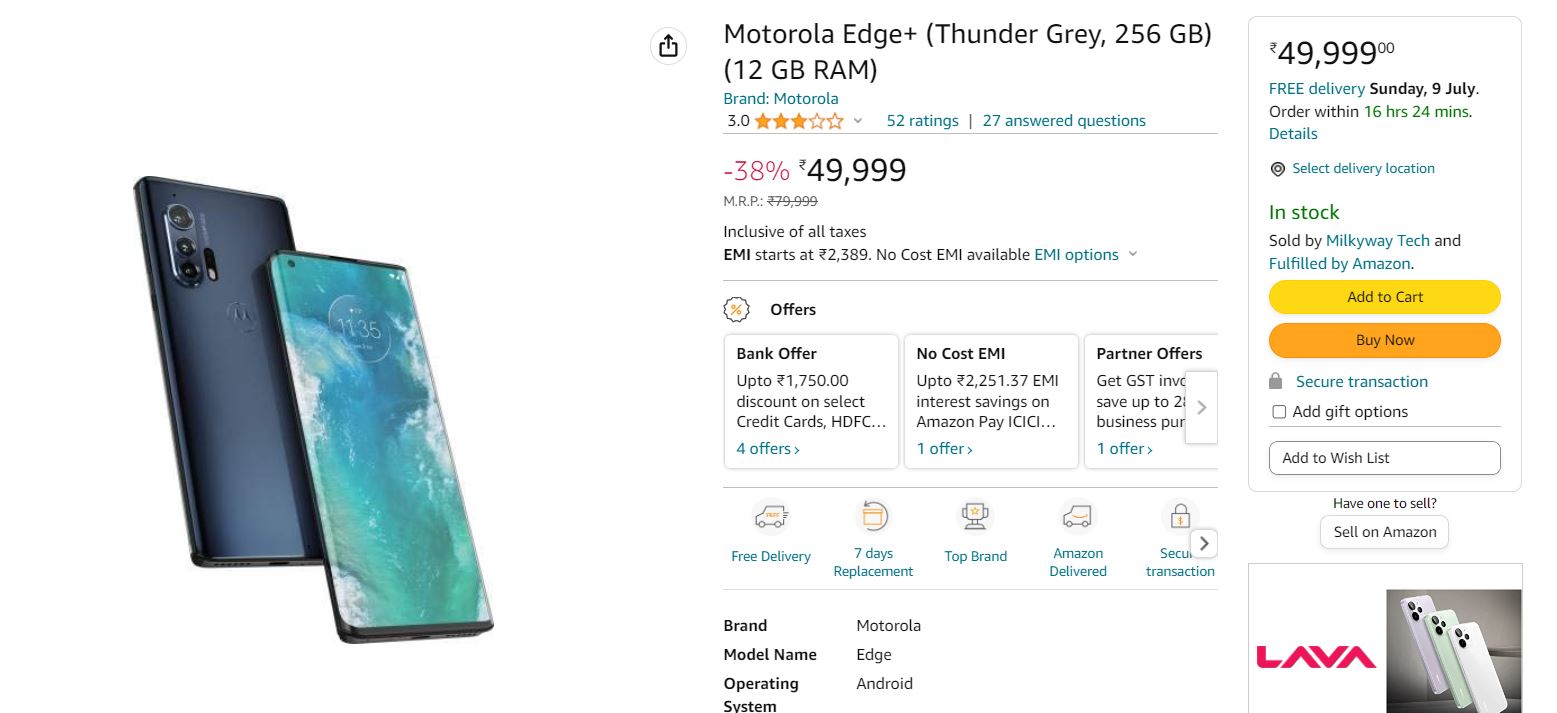
Task: Click the delivery location pin icon
Action: (1277, 169)
